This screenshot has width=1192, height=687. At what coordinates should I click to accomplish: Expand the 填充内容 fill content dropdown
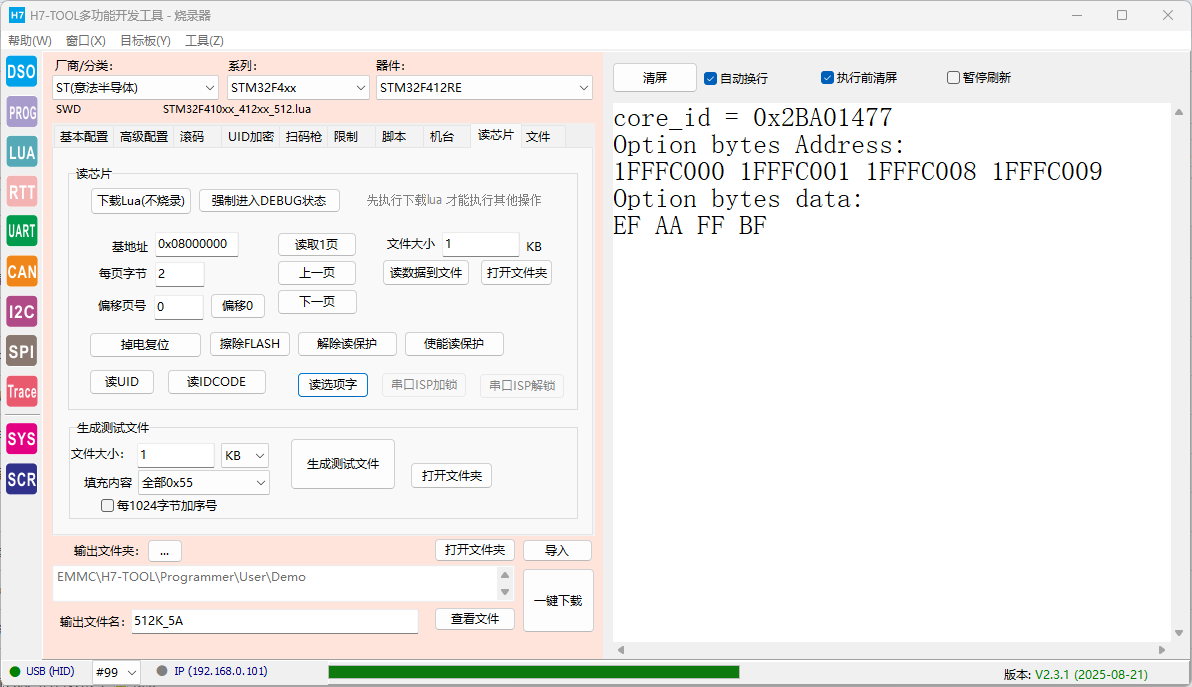203,483
